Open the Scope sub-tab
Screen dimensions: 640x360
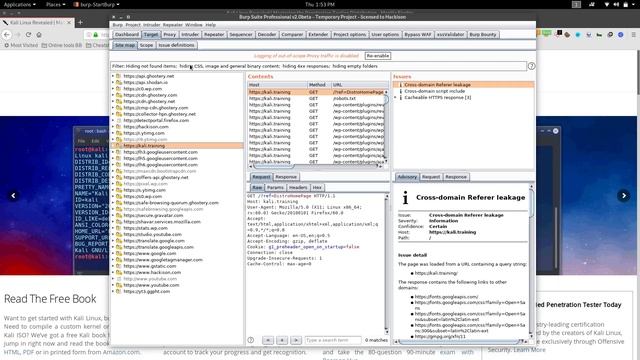coord(147,45)
